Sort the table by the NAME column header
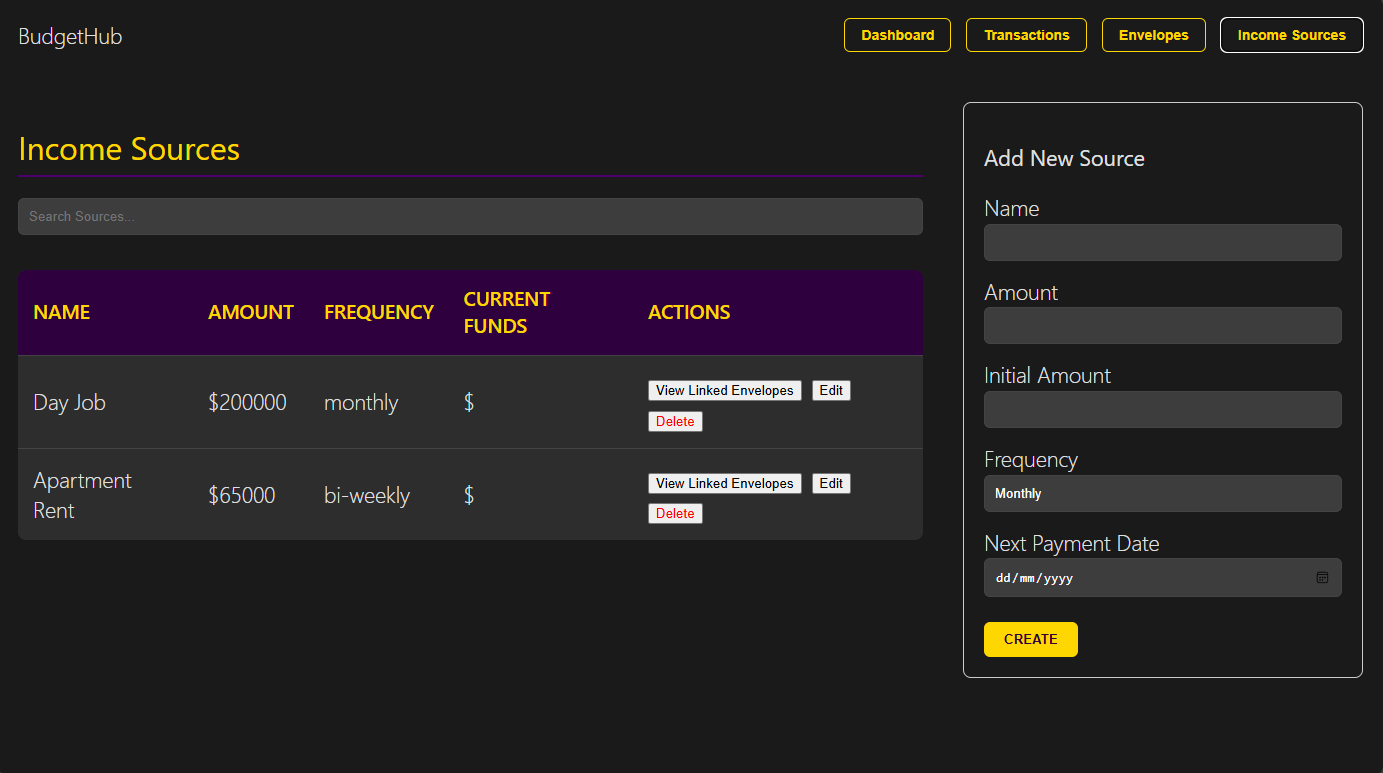 click(61, 312)
